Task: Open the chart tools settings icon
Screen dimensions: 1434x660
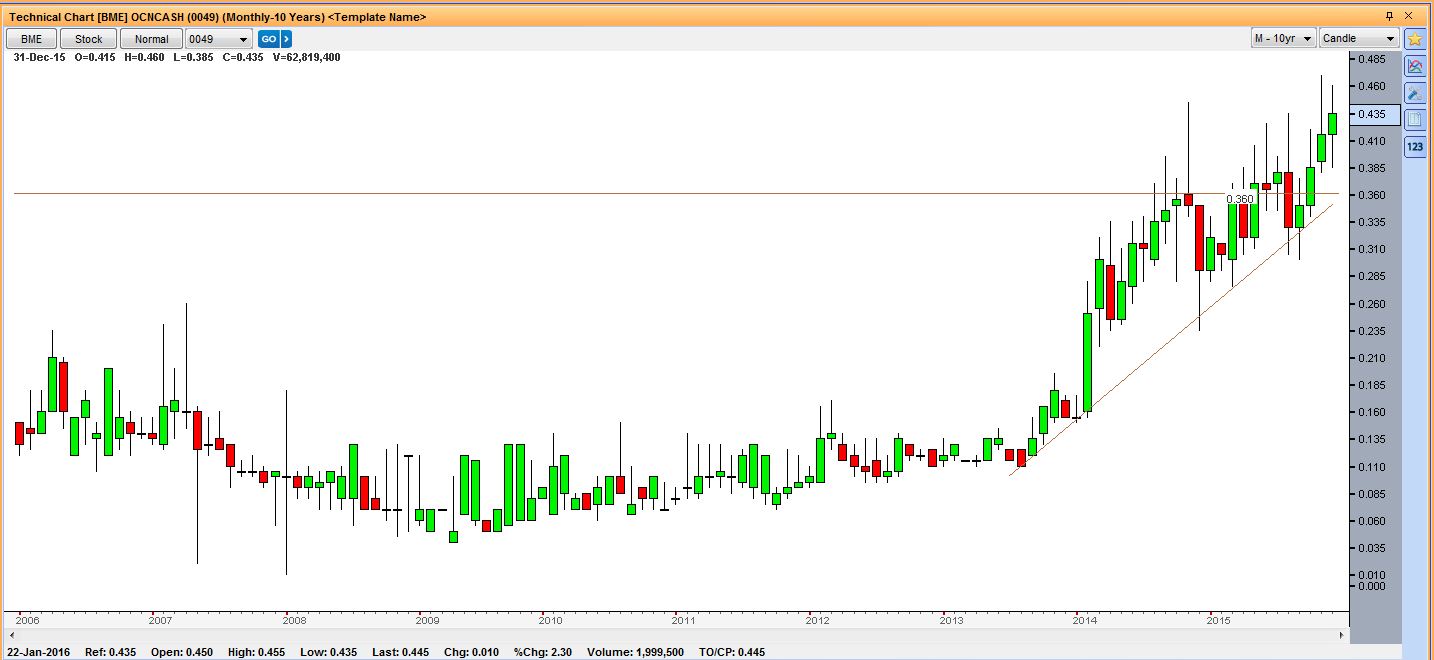Action: [x=1414, y=93]
